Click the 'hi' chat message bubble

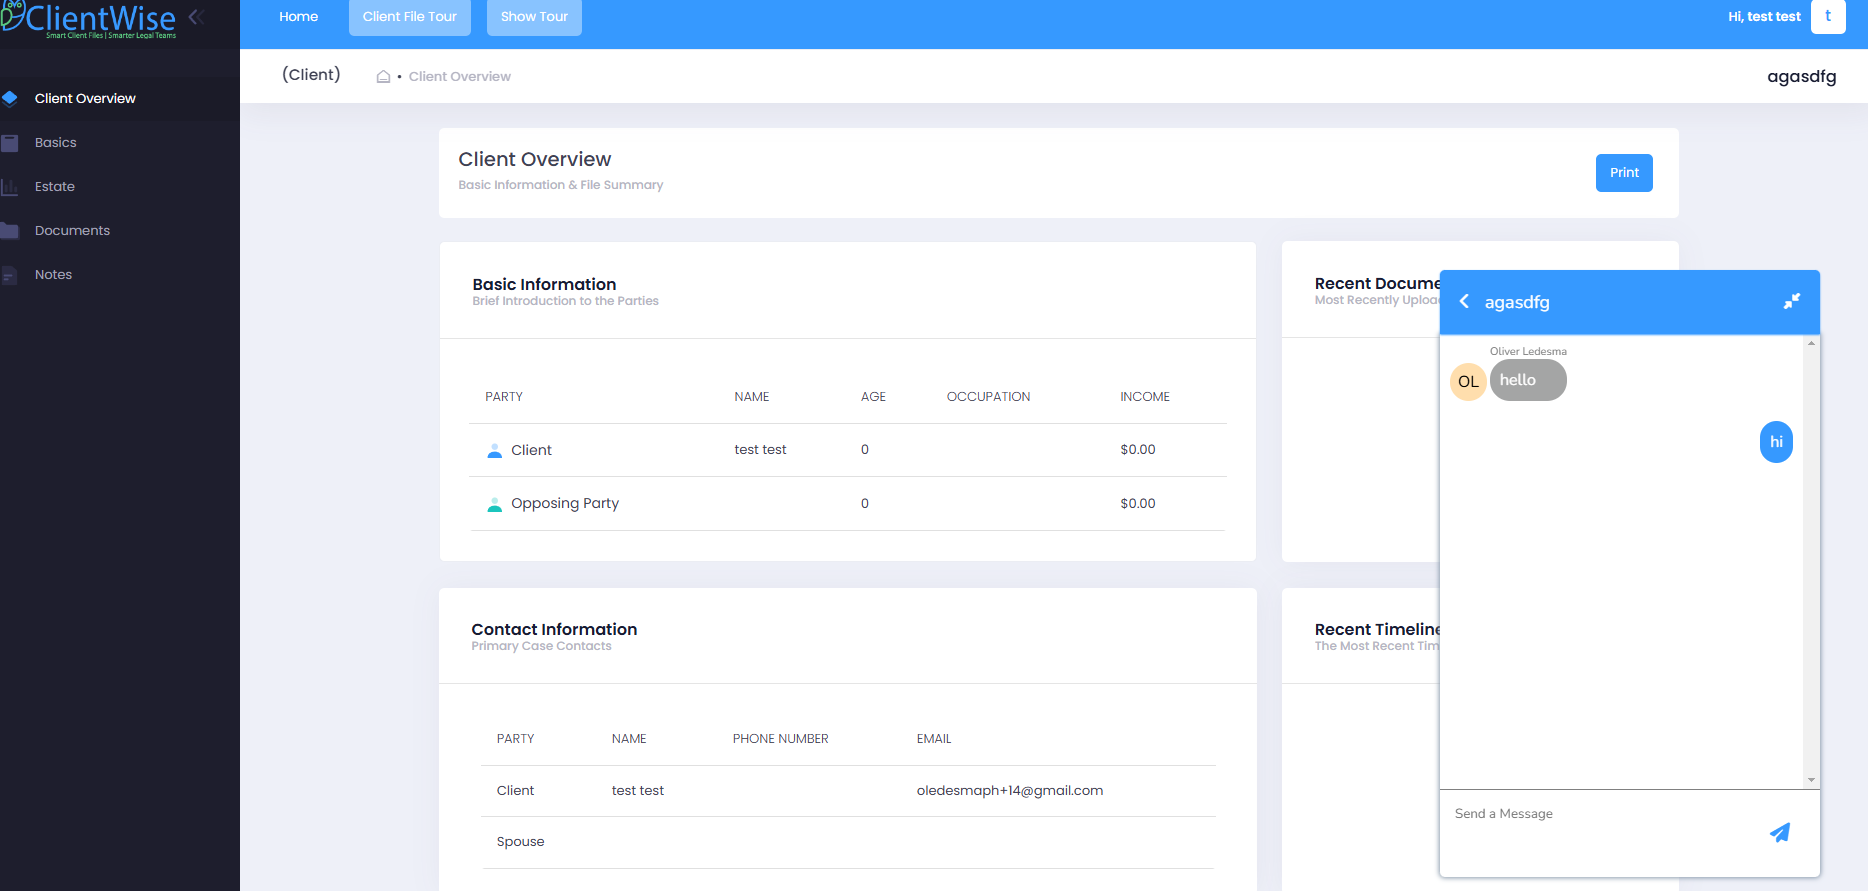1776,442
